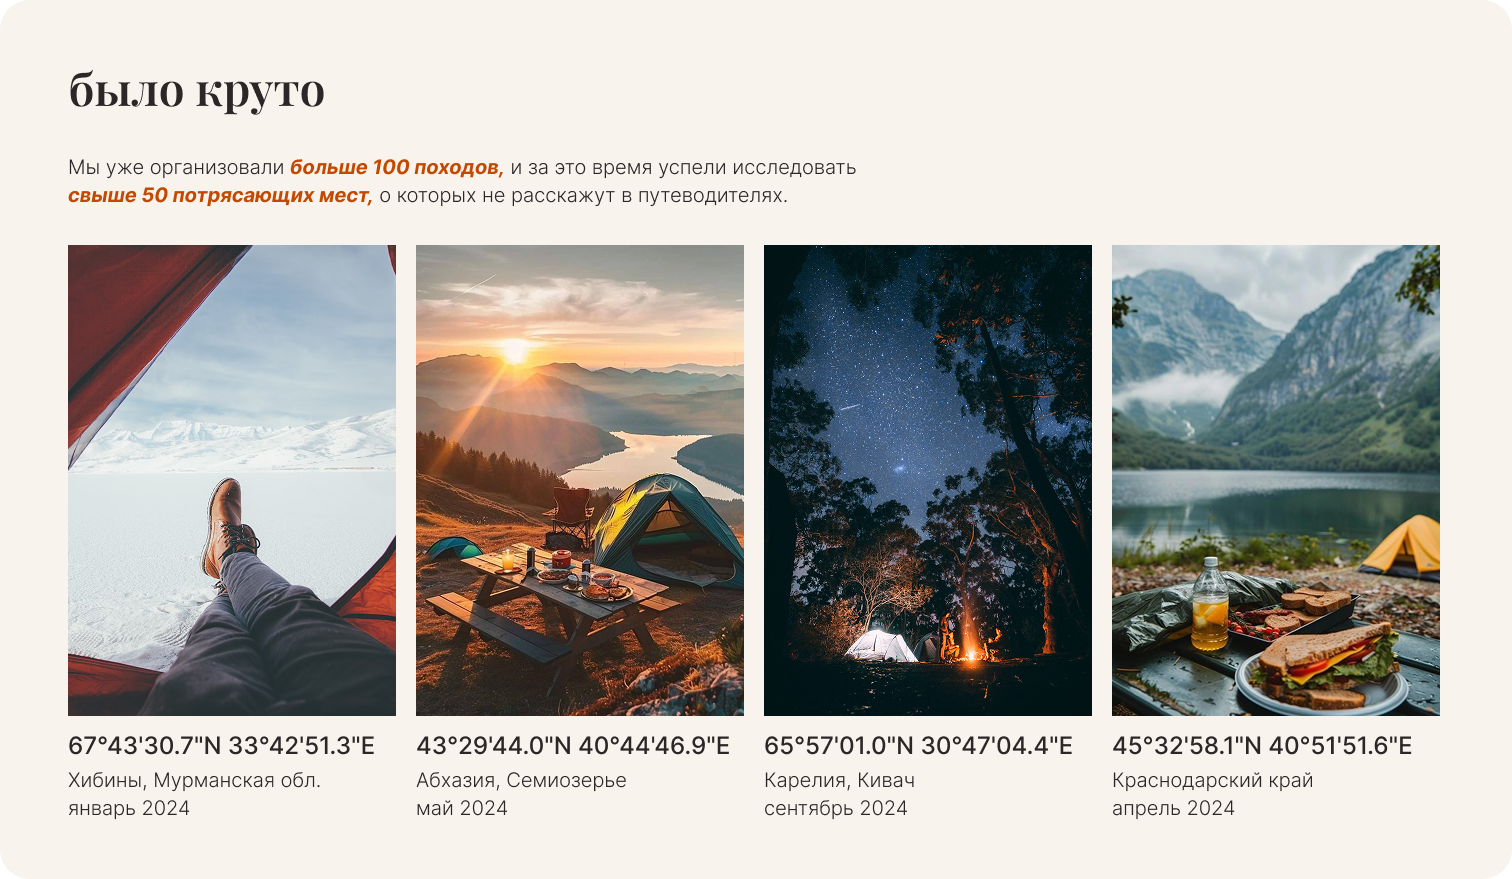Screen dimensions: 1512x879
Task: Click highlighted text 'свыше 50 потрясающих мест'
Action: [220, 195]
